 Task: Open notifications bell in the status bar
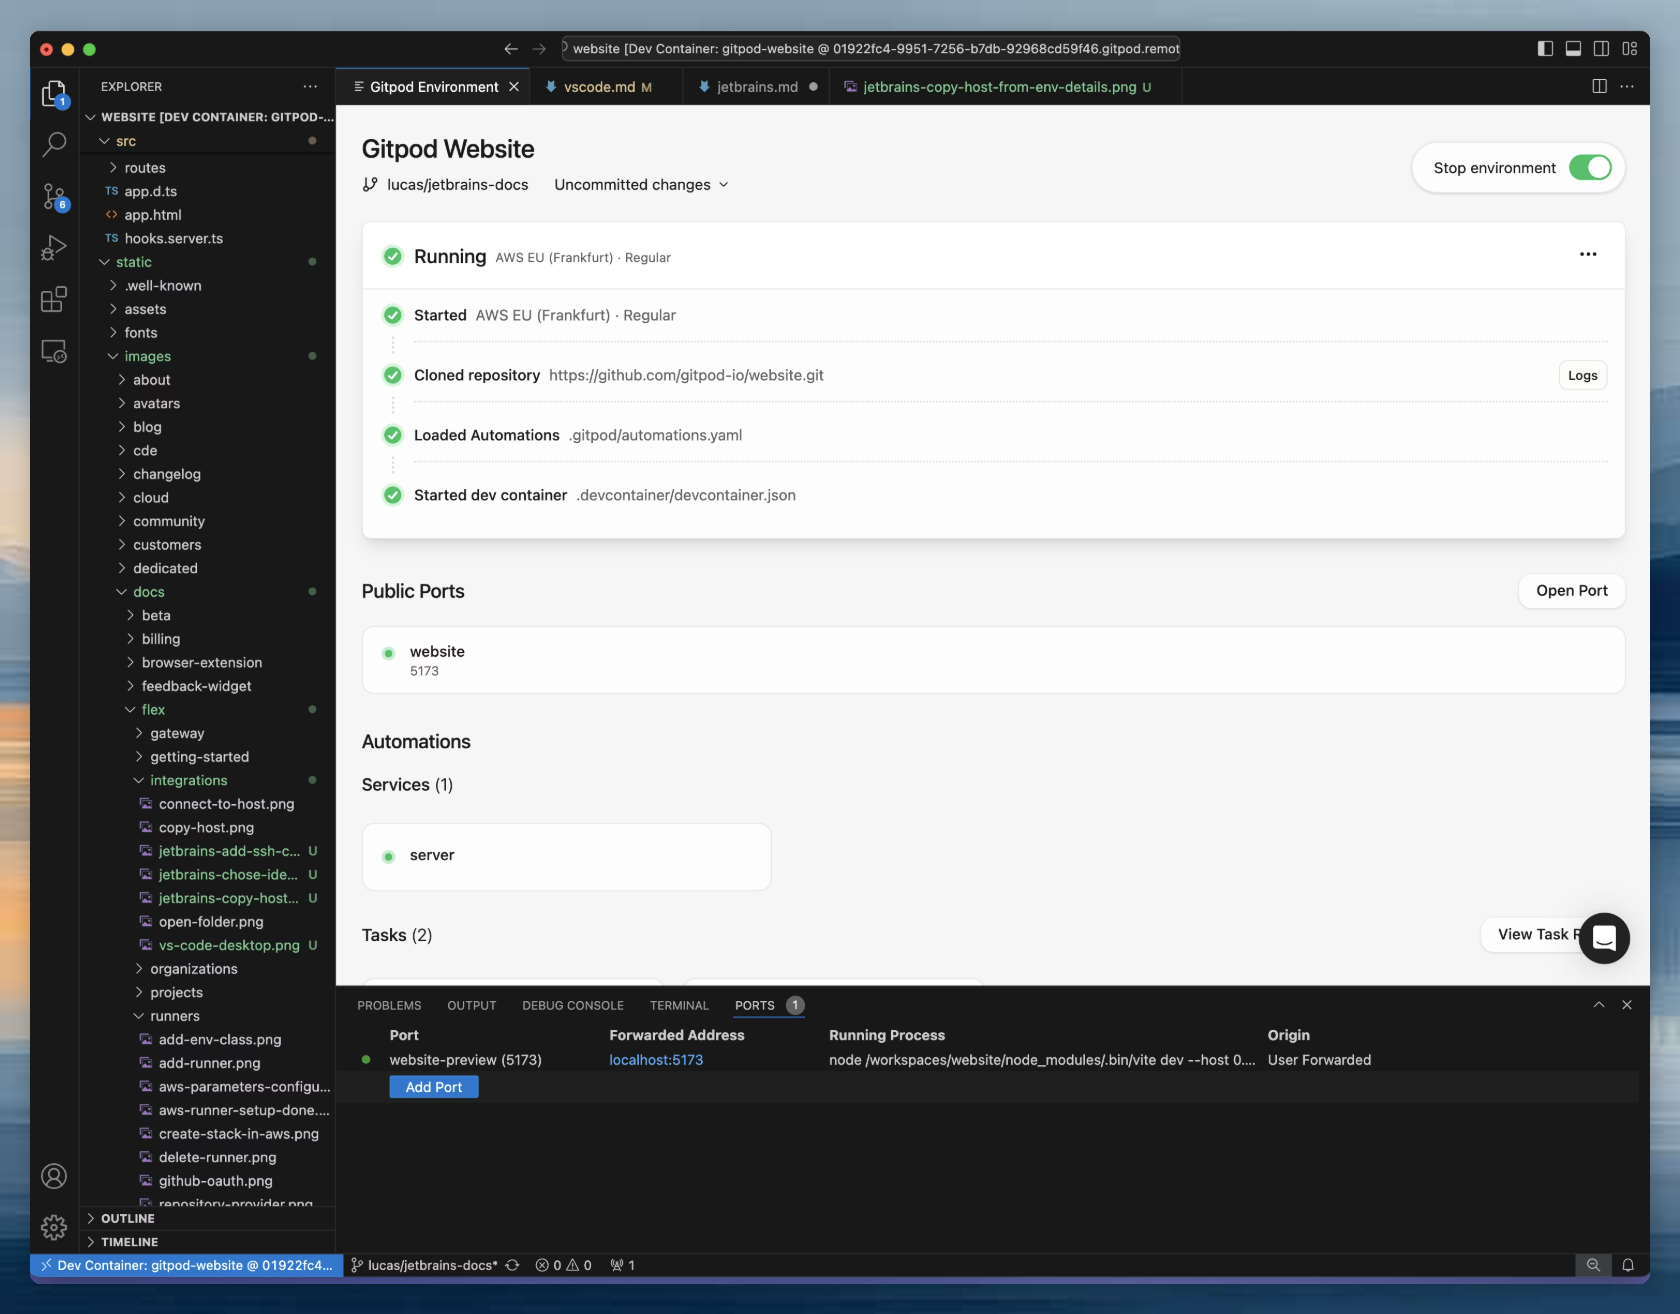pos(1629,1265)
